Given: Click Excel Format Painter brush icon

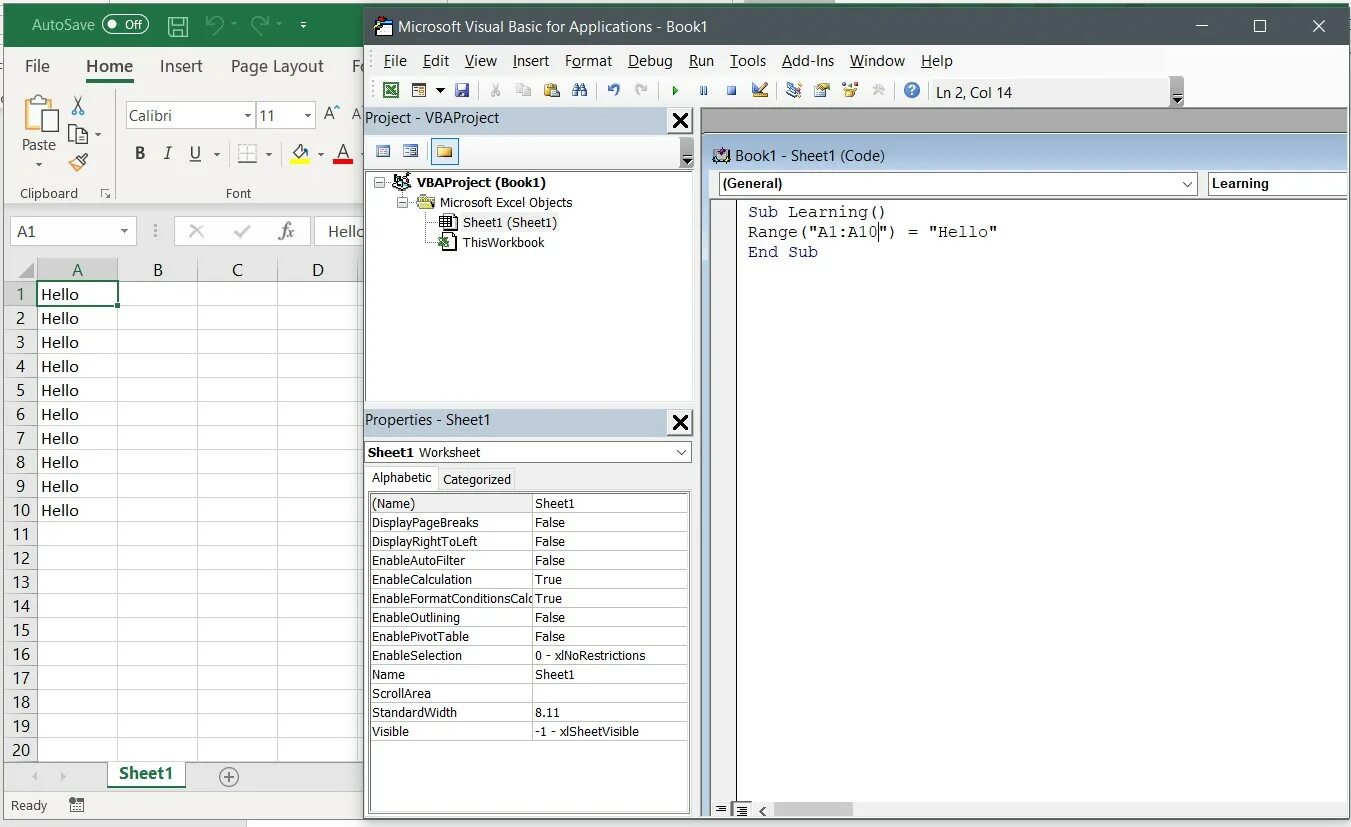Looking at the screenshot, I should tap(78, 162).
